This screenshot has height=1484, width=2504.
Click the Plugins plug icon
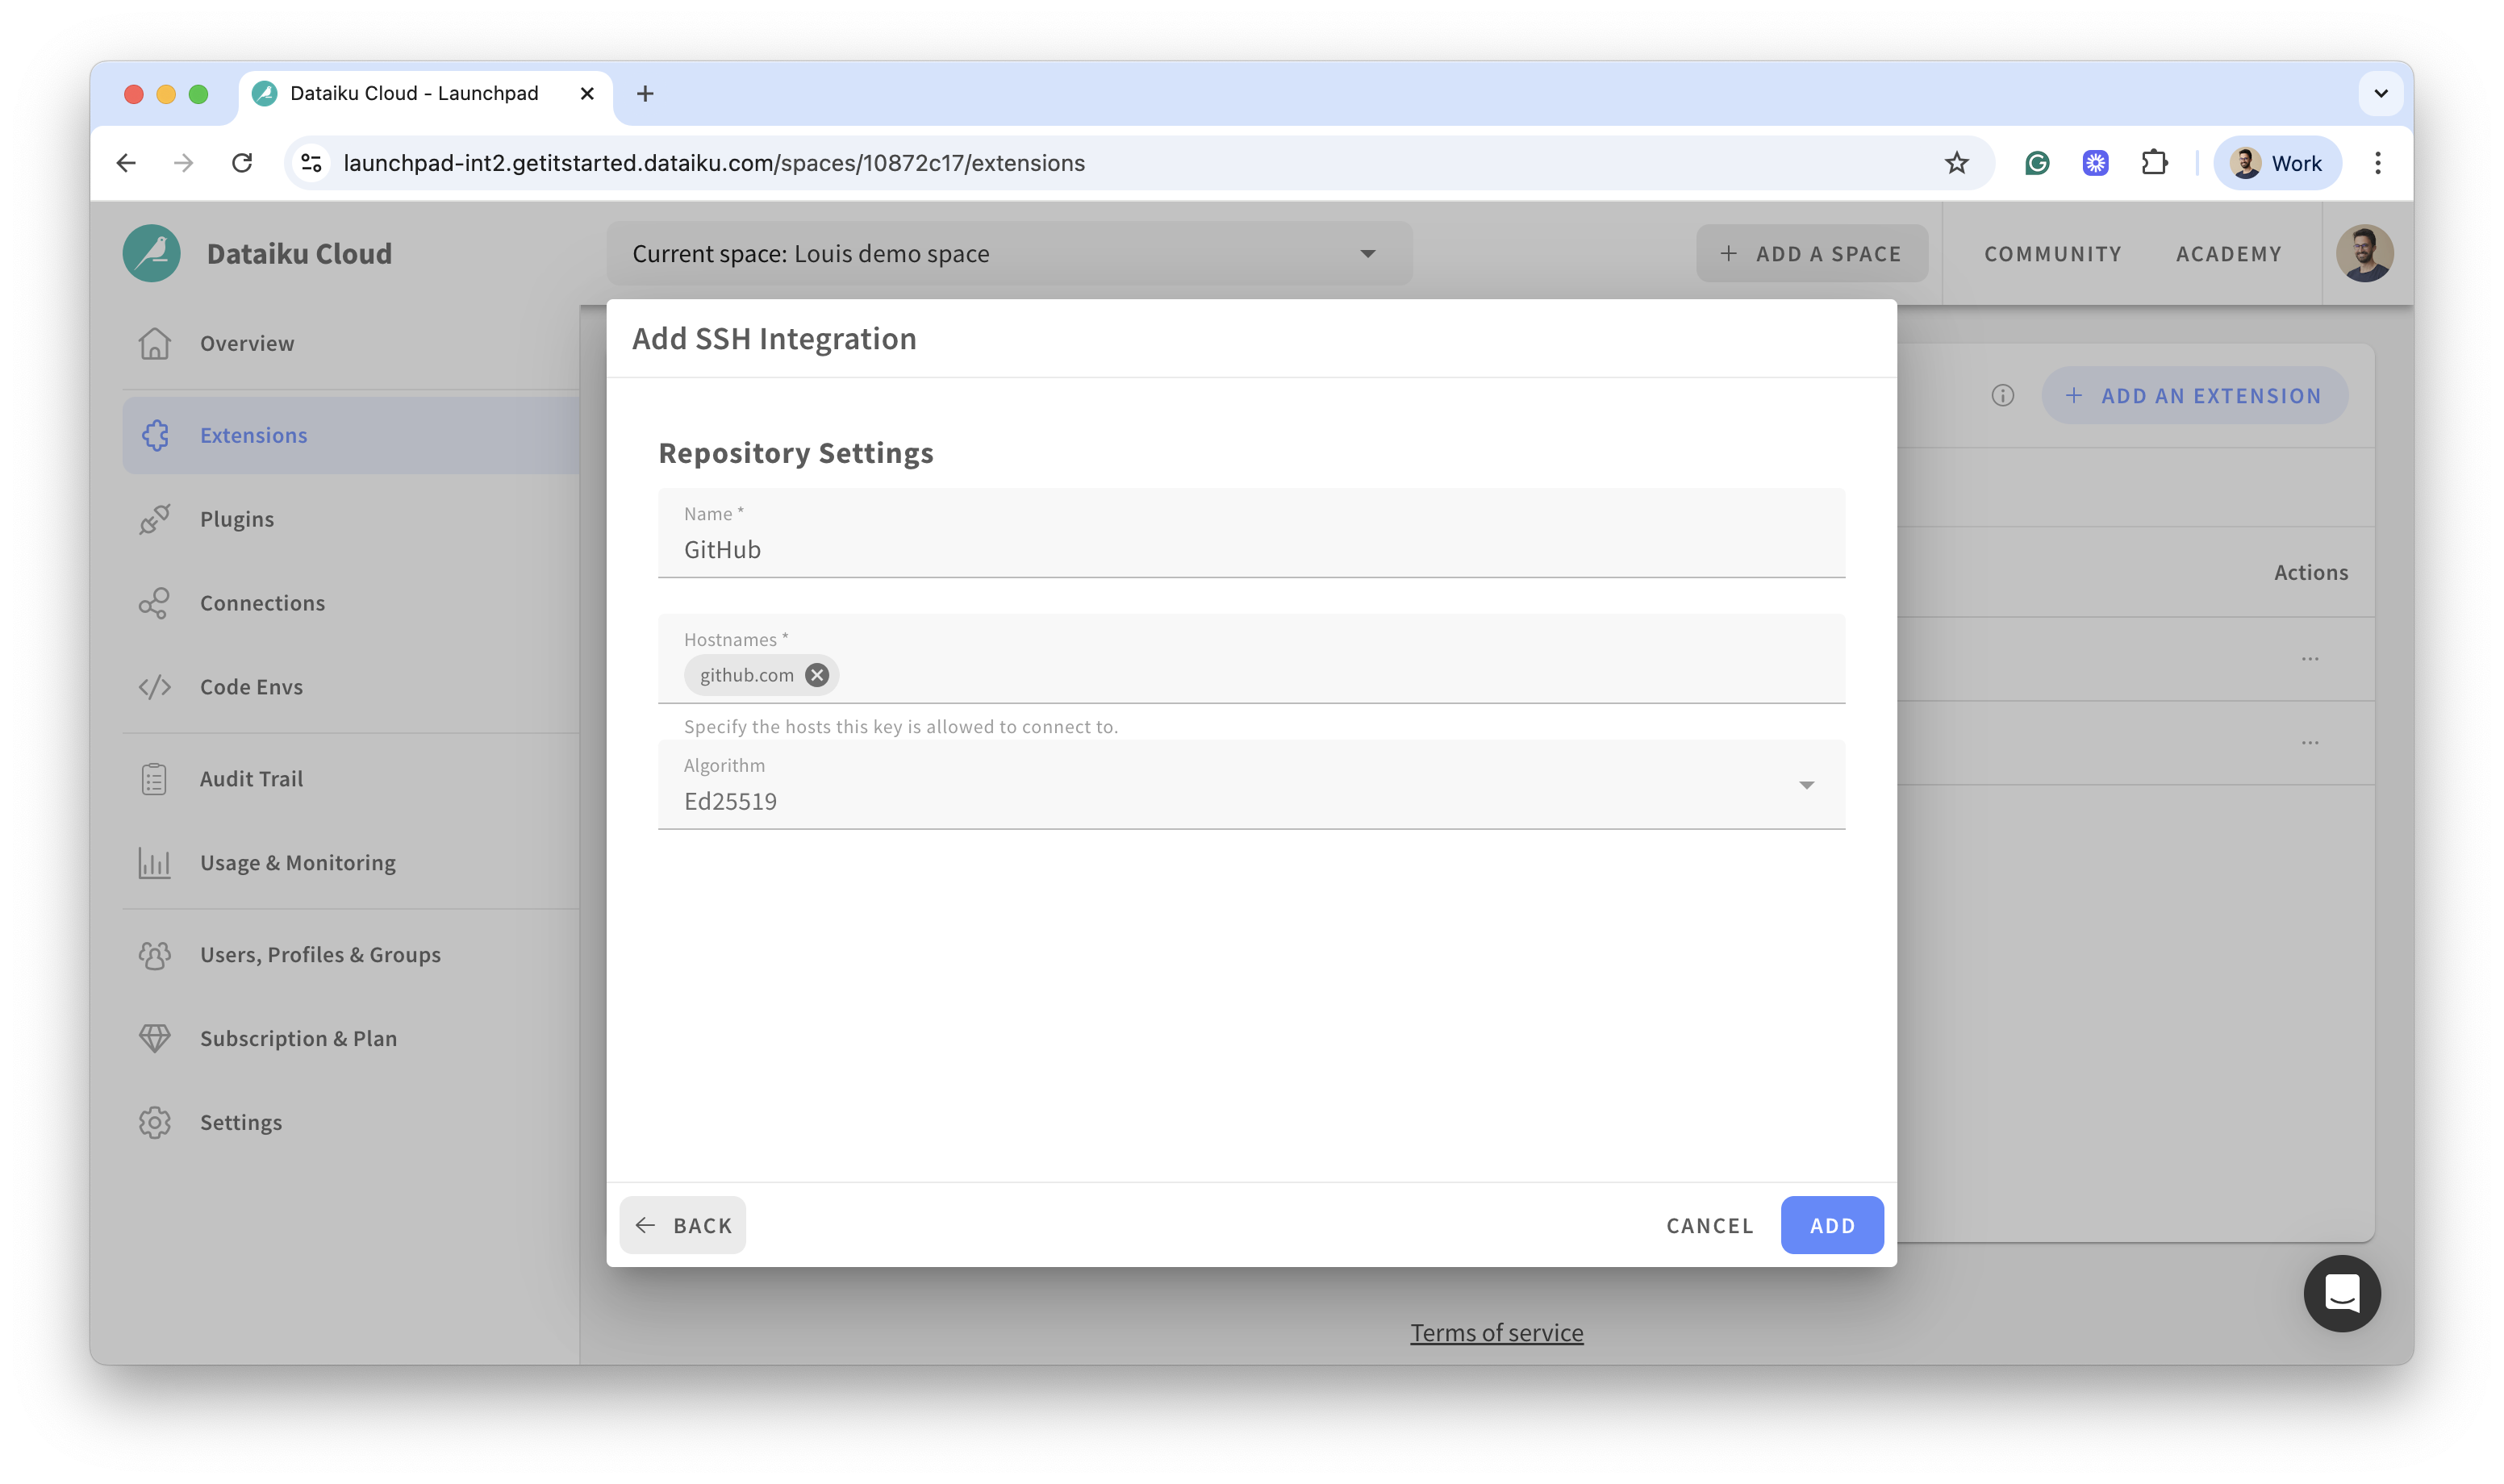point(155,519)
